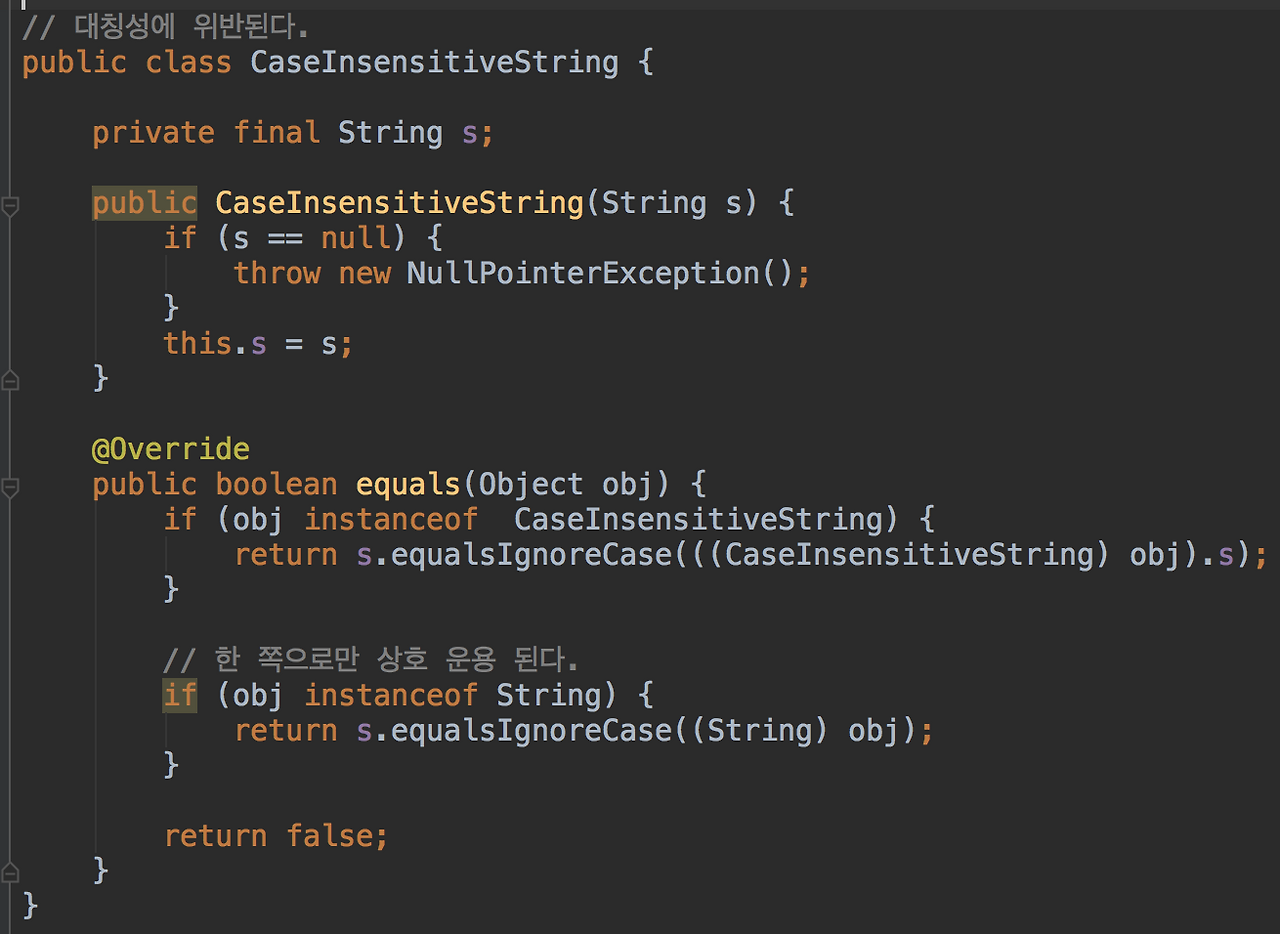Click the 'final' keyword
This screenshot has height=934, width=1280.
click(277, 133)
